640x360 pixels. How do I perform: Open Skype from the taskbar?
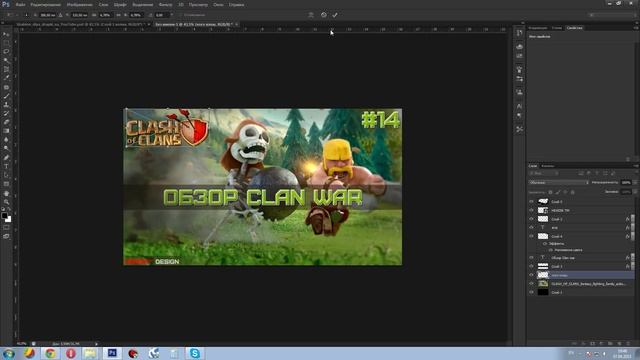(x=195, y=353)
